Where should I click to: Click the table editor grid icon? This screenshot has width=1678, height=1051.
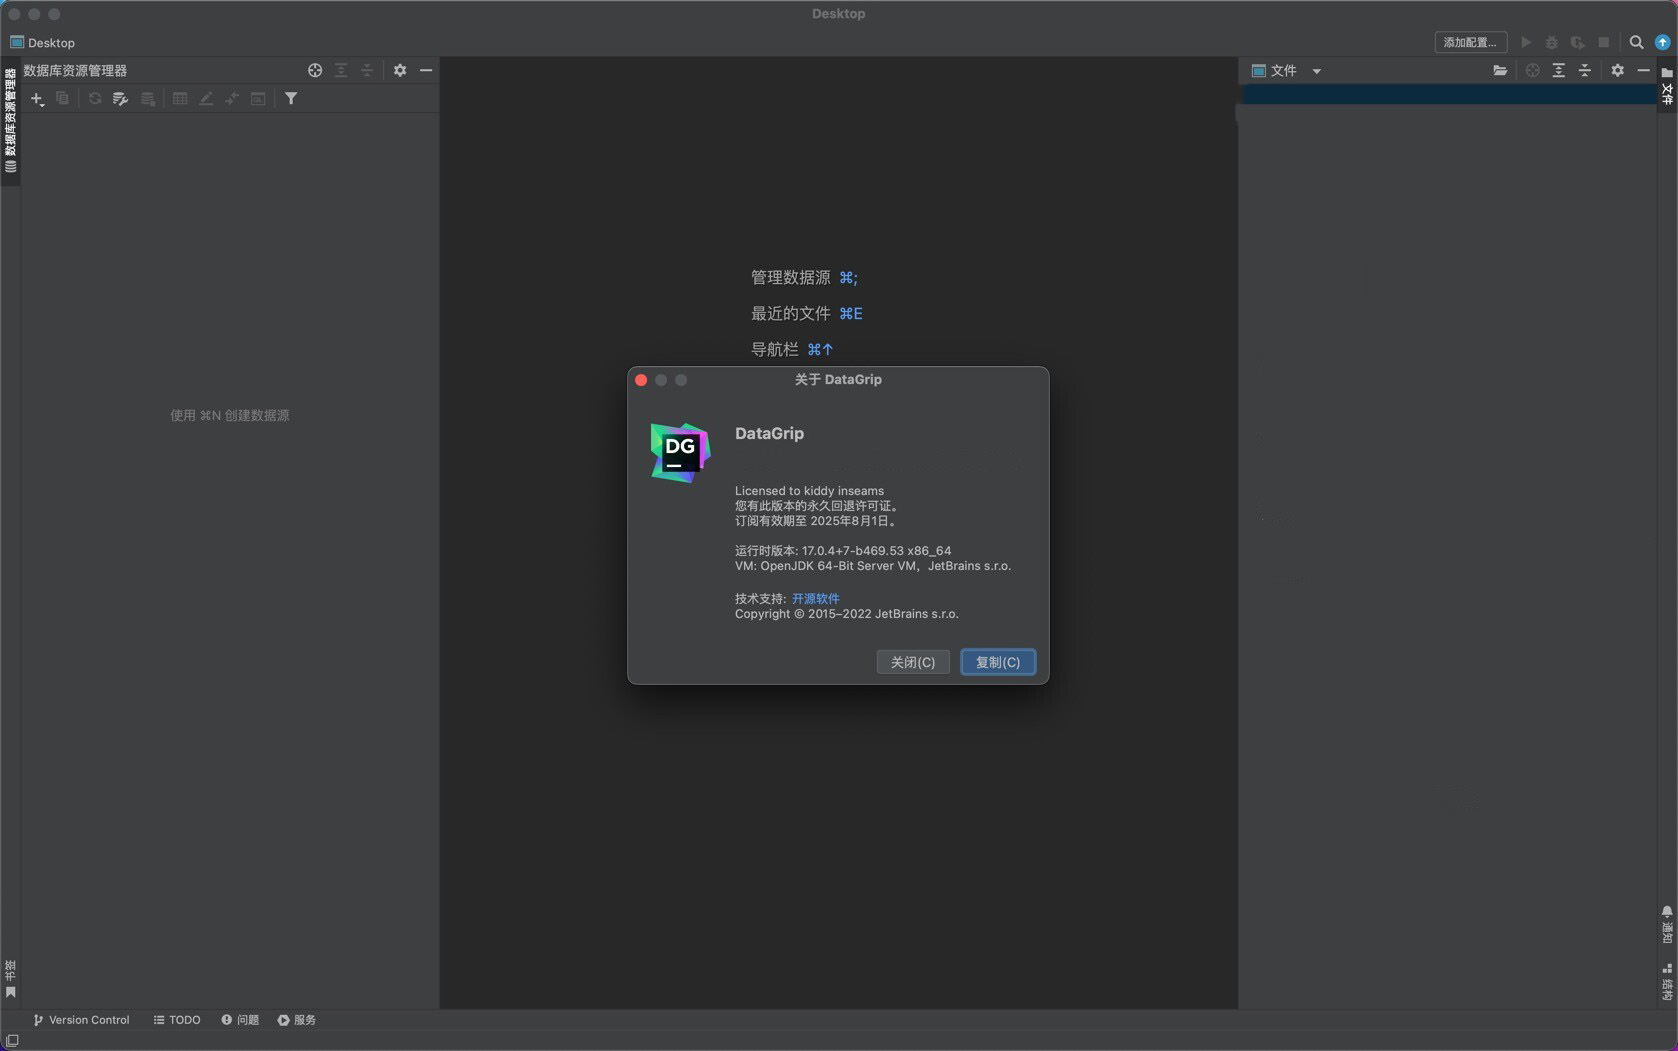(x=180, y=98)
